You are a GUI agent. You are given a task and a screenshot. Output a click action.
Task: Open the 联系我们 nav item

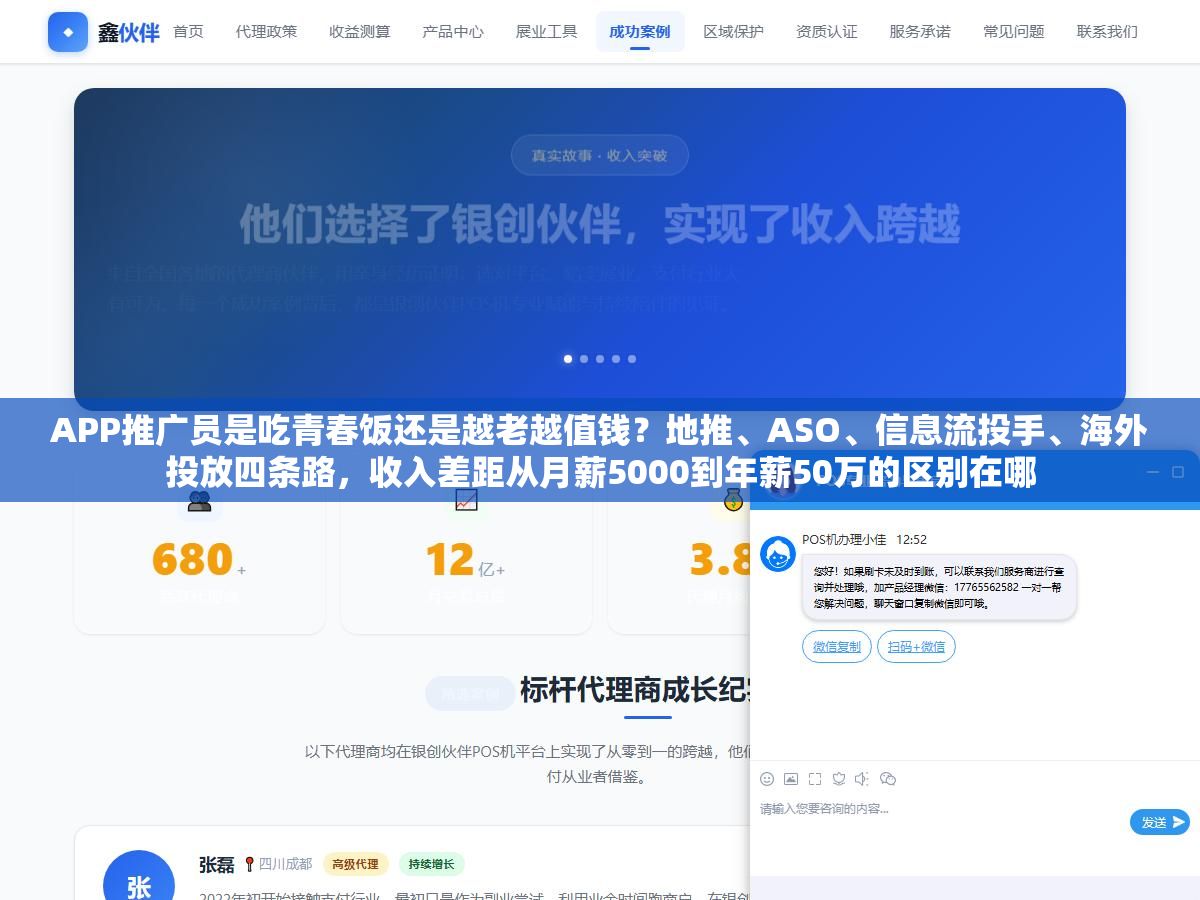click(1107, 32)
